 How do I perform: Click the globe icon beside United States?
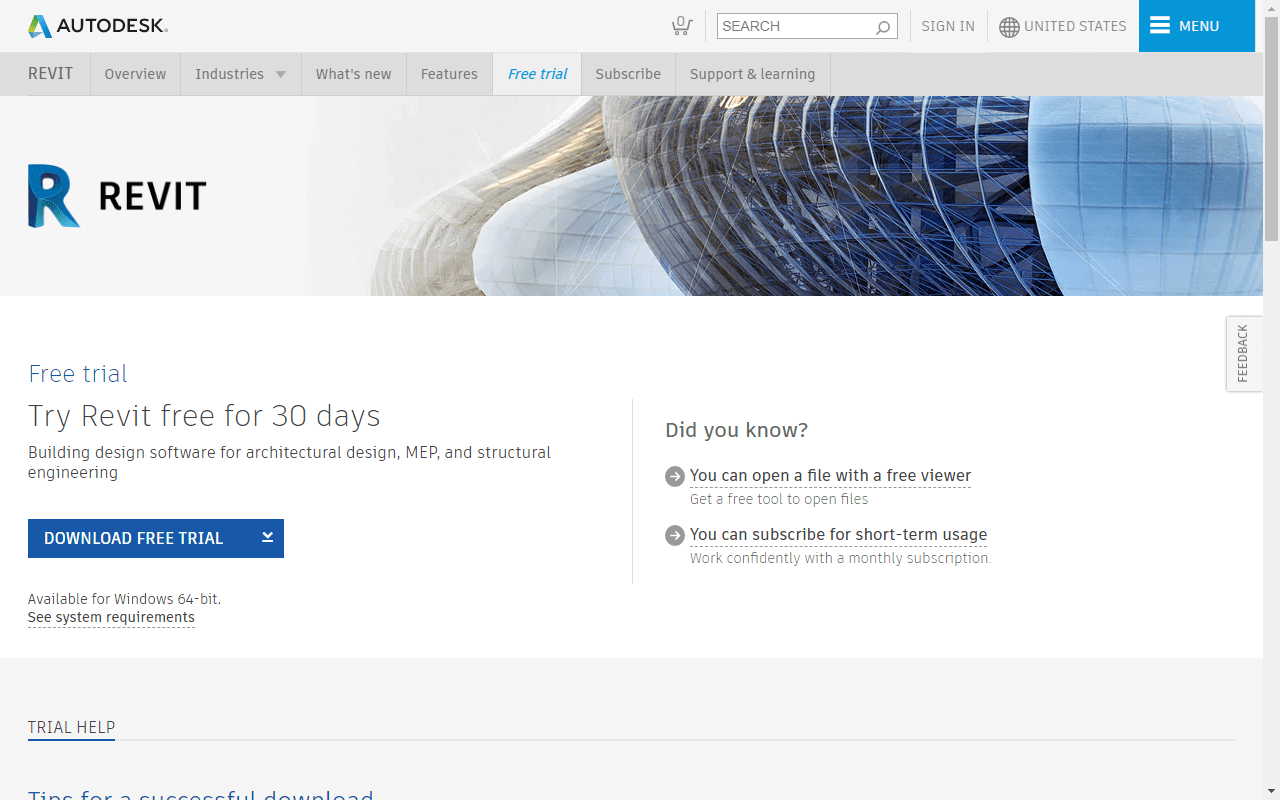pyautogui.click(x=1009, y=27)
